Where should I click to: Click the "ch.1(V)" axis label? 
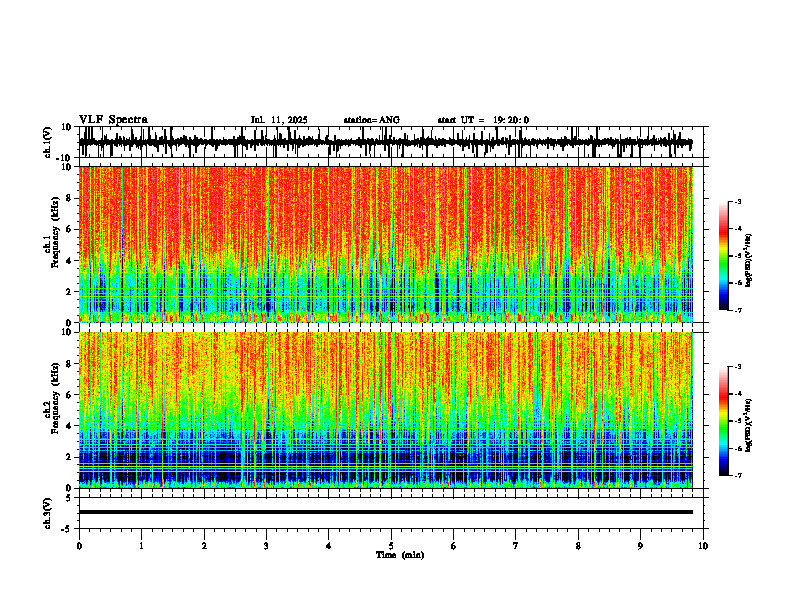48,142
